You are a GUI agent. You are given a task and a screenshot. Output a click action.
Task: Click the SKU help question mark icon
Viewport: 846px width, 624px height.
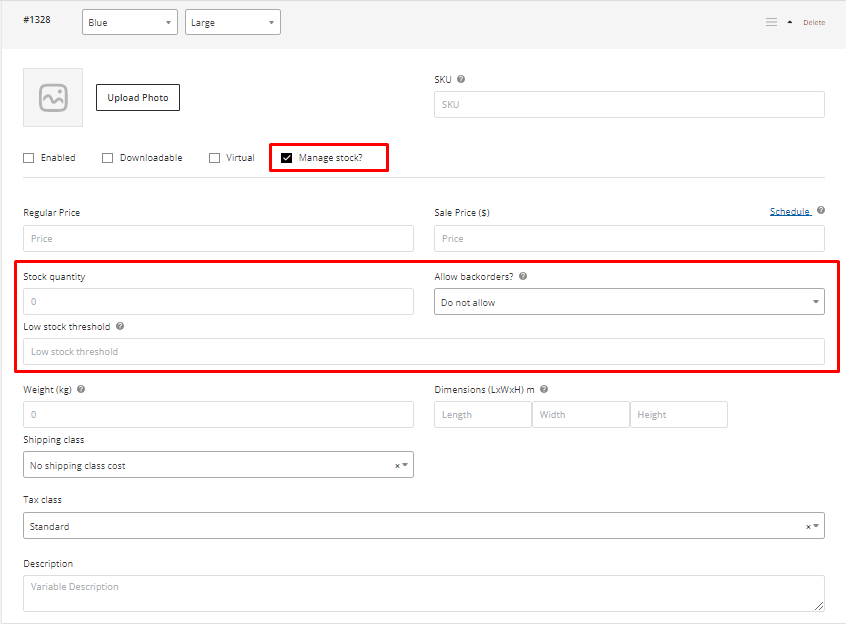point(461,79)
